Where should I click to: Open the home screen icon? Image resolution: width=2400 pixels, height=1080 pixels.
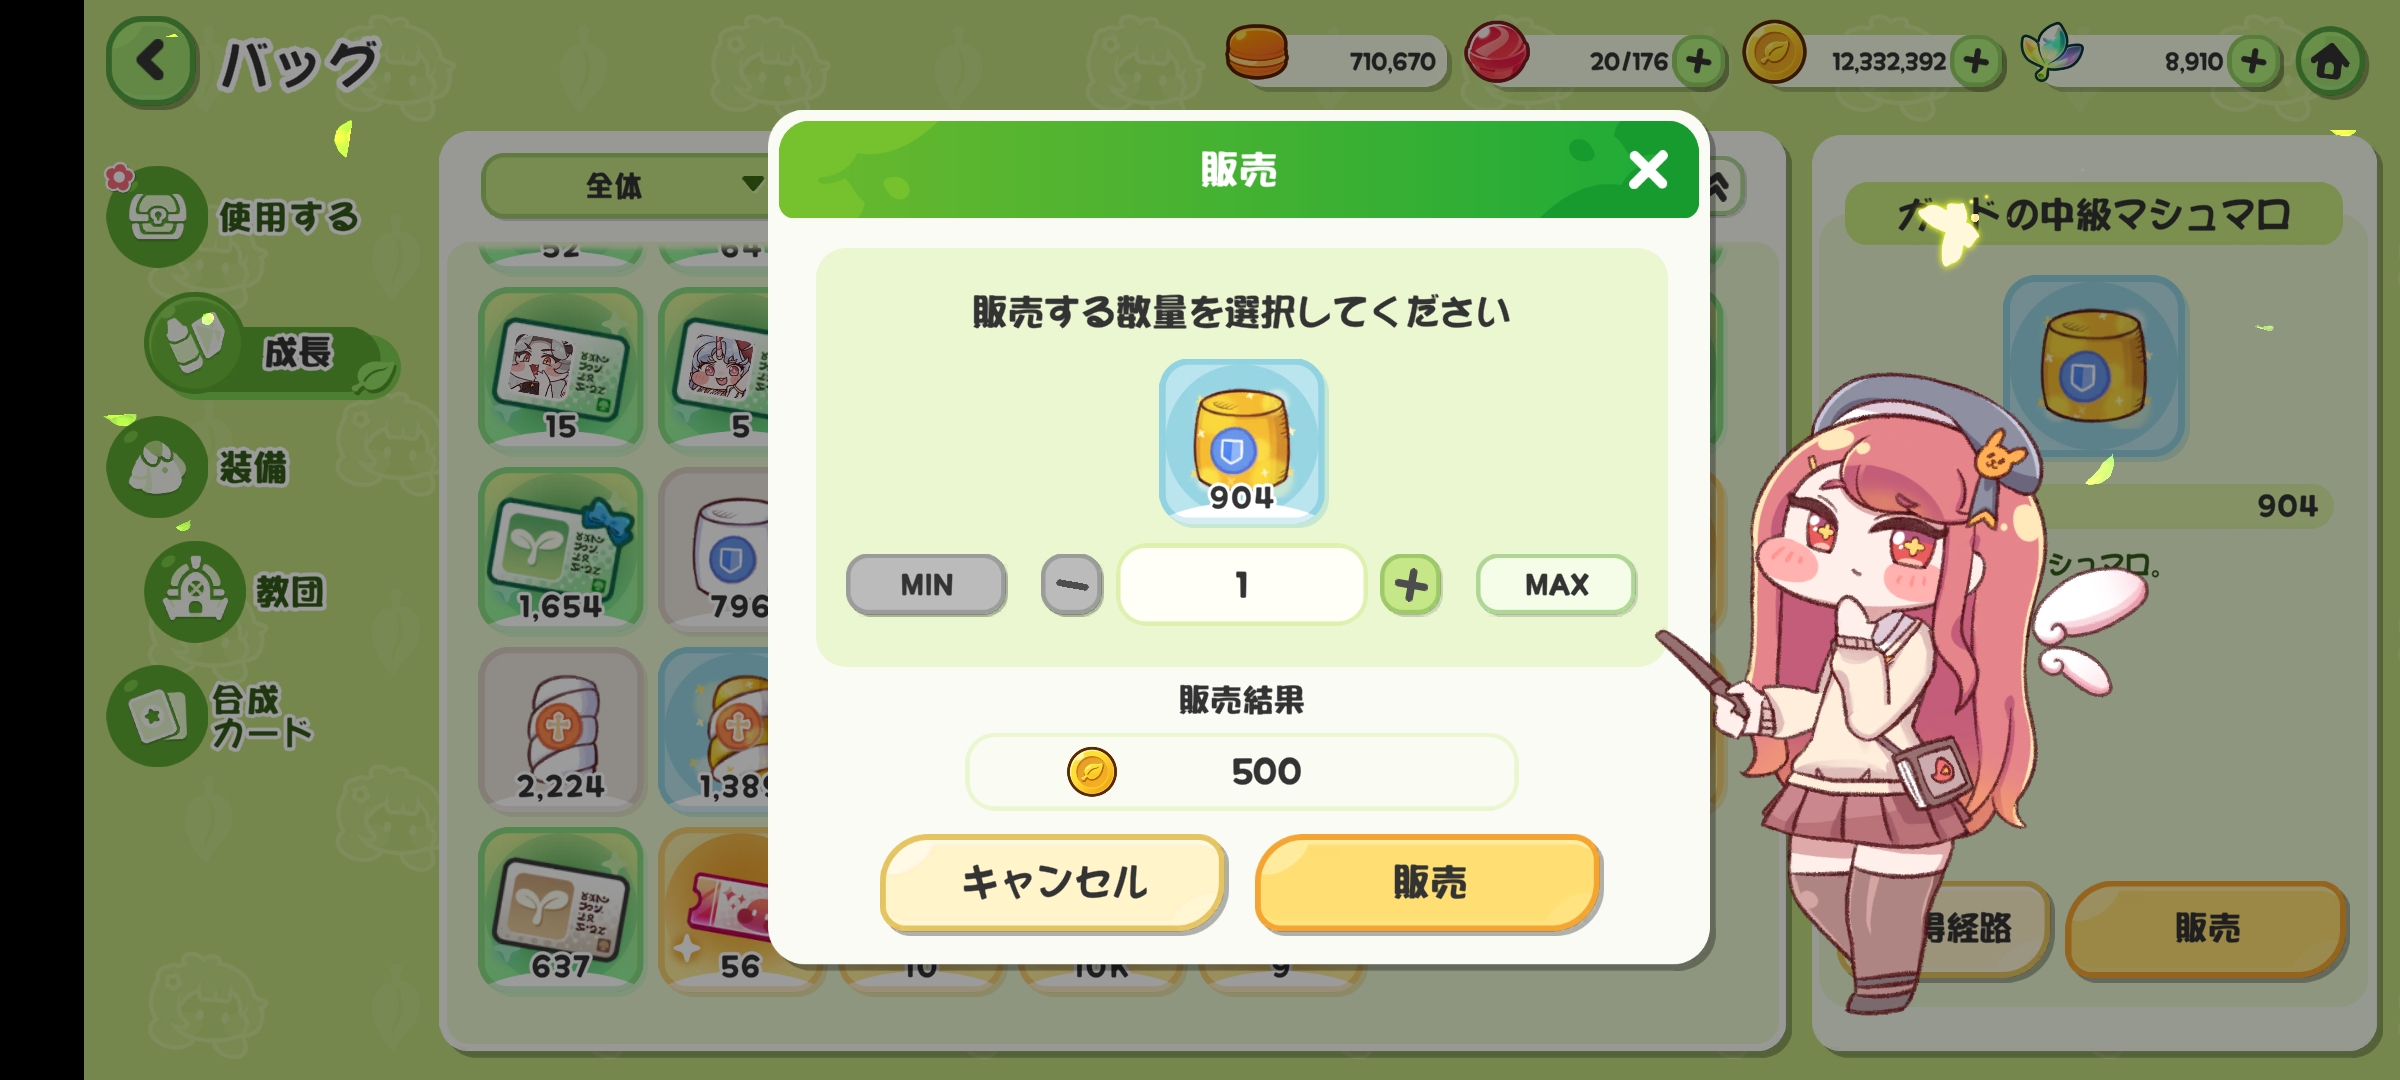coord(2331,62)
